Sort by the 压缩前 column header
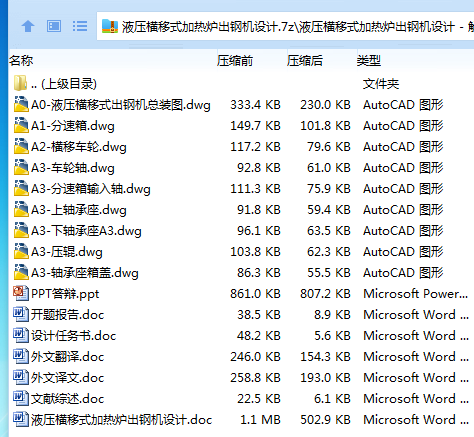 point(235,61)
